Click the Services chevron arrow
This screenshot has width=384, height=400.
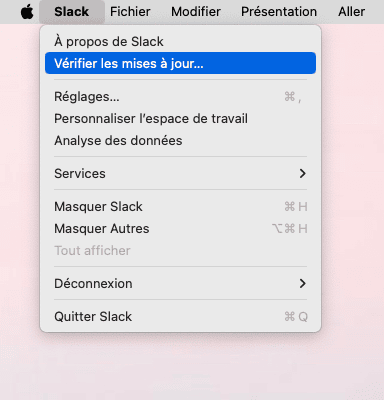pos(302,174)
